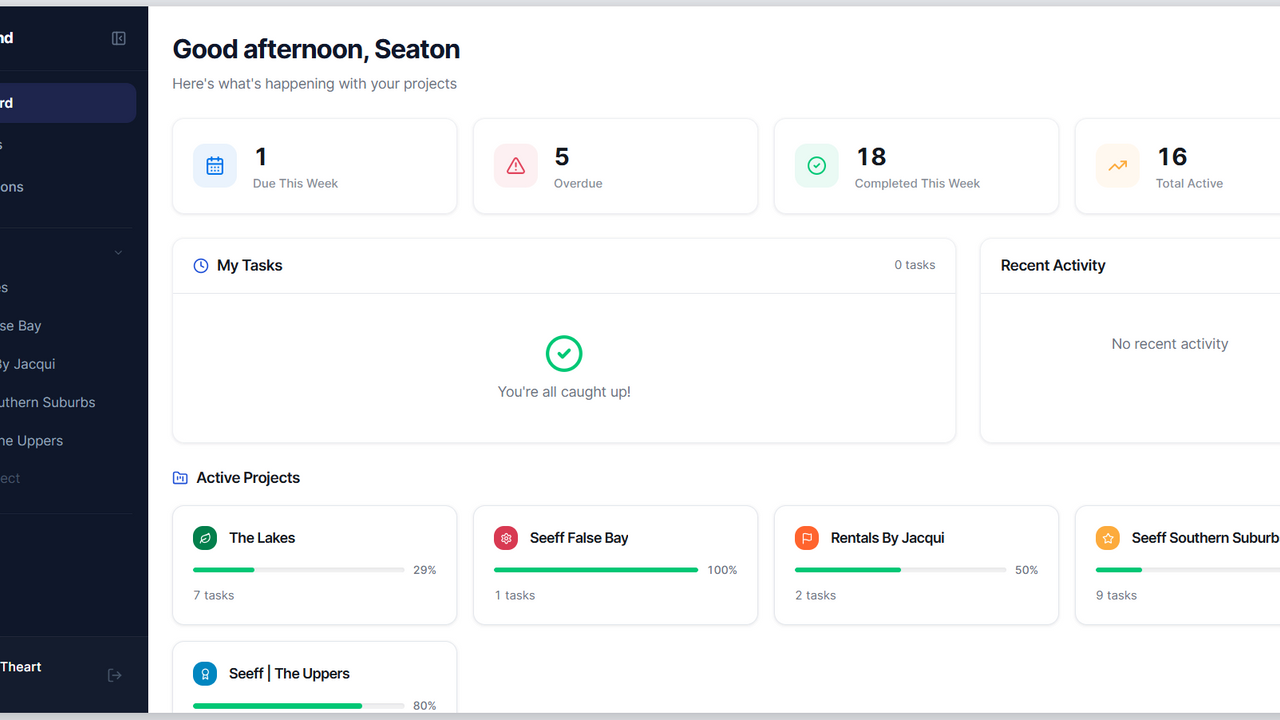Click the orange flag icon for Rentals By Jacqui

pos(807,538)
